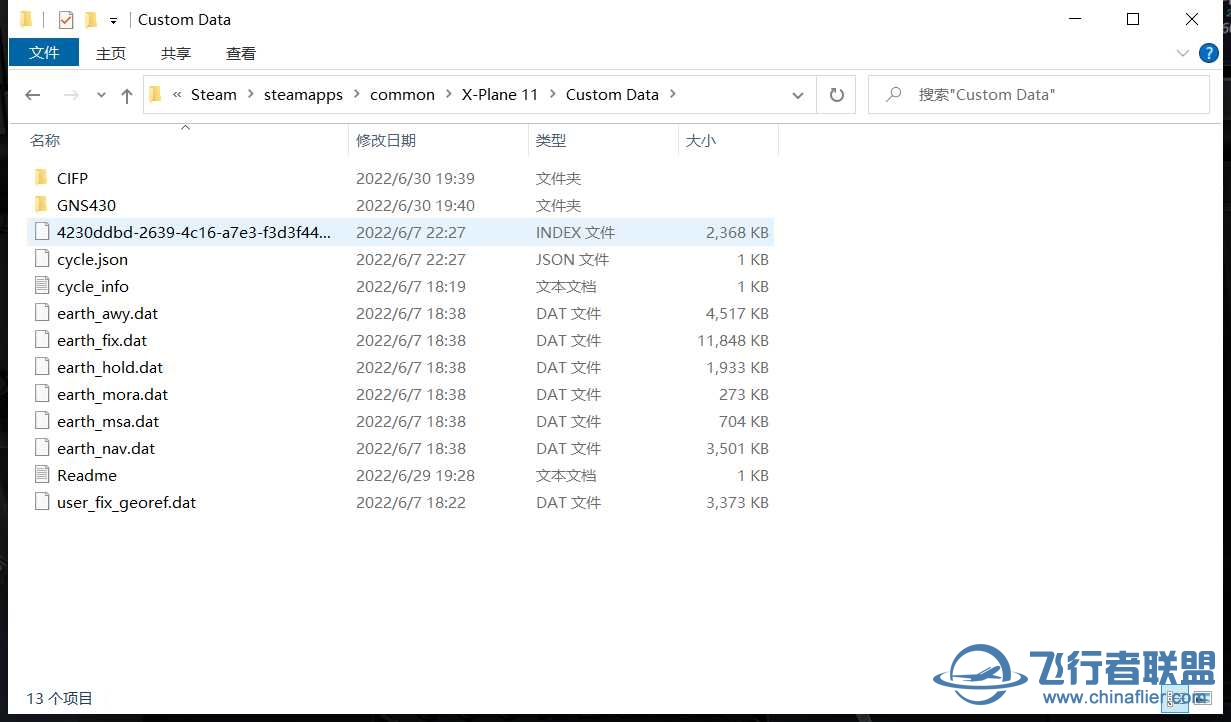The height and width of the screenshot is (722, 1231).
Task: Sort by 修改日期 column header
Action: (x=386, y=141)
